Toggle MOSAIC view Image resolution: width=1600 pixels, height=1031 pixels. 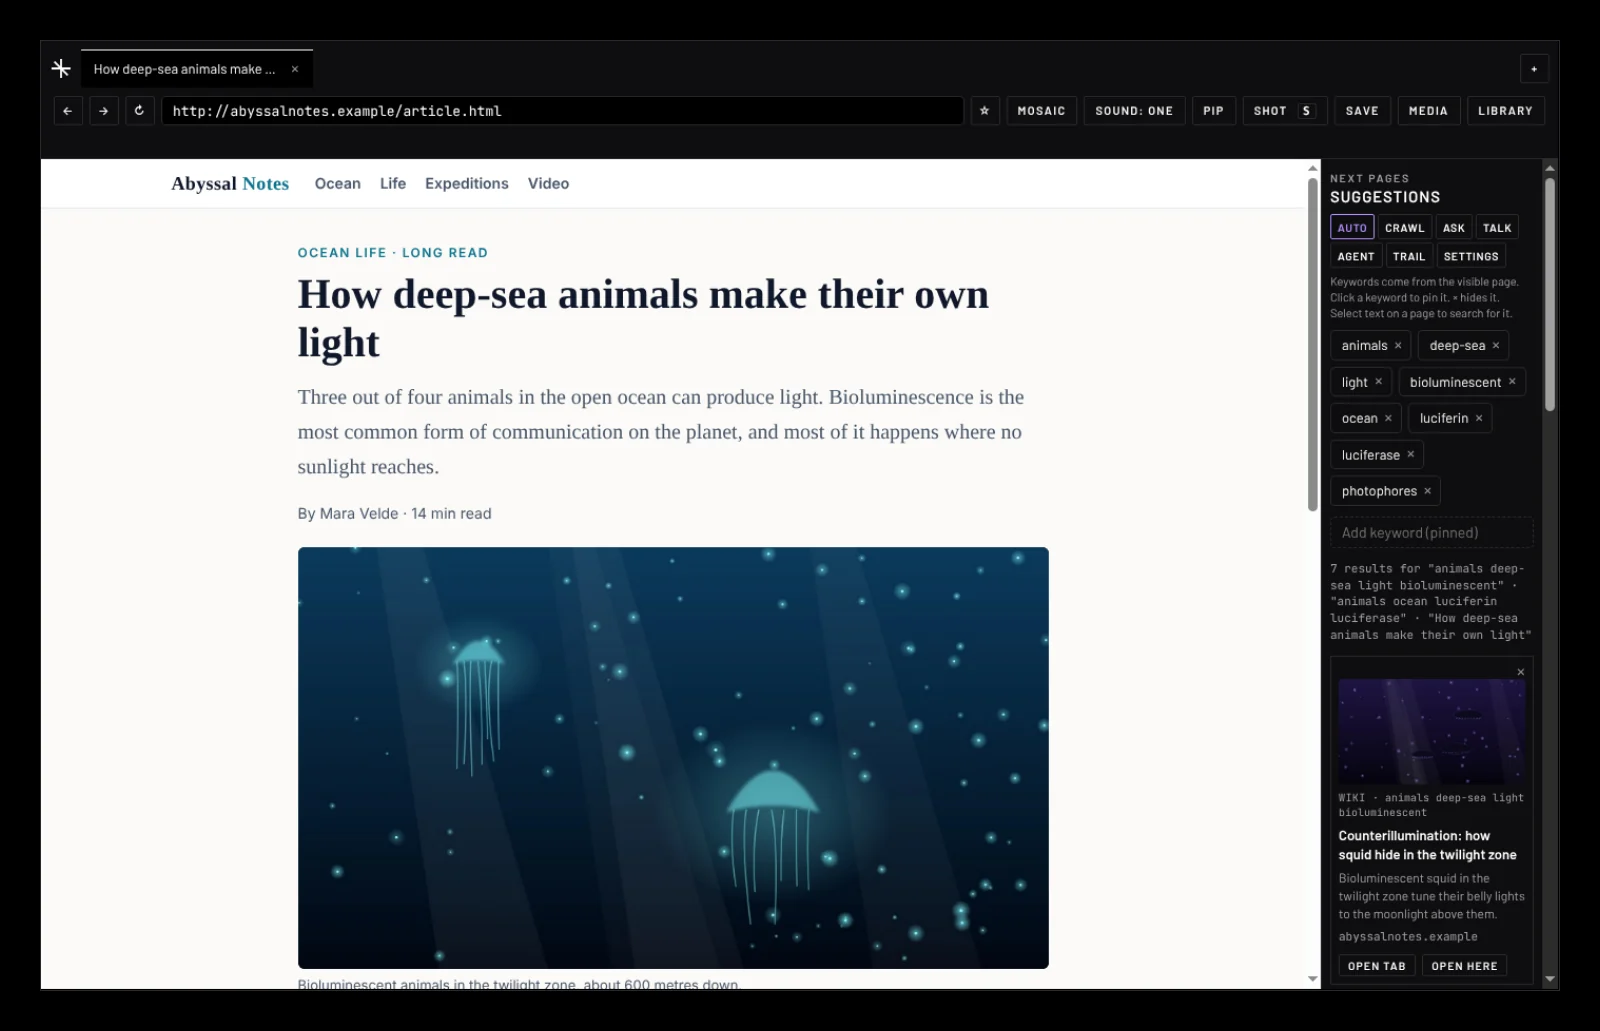tap(1041, 111)
